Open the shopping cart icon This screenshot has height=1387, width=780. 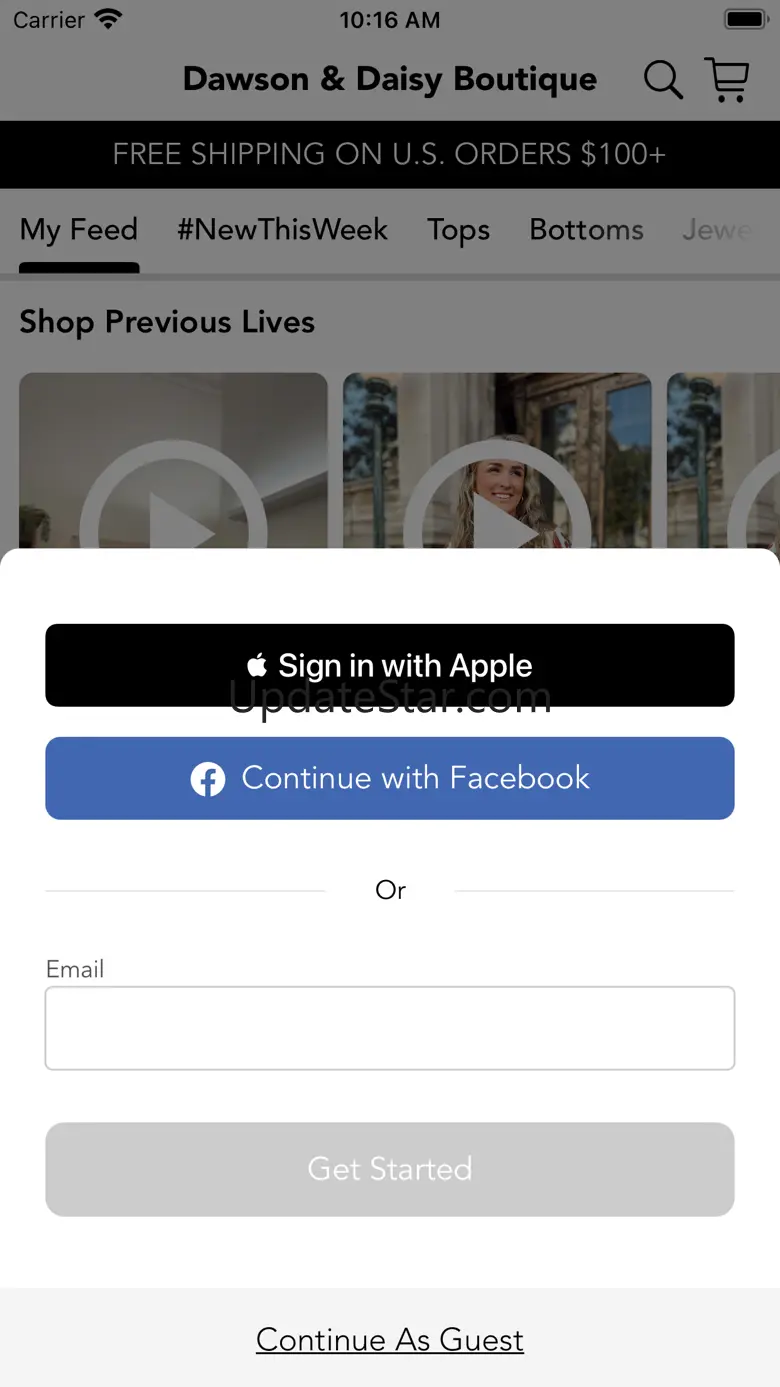(x=727, y=80)
